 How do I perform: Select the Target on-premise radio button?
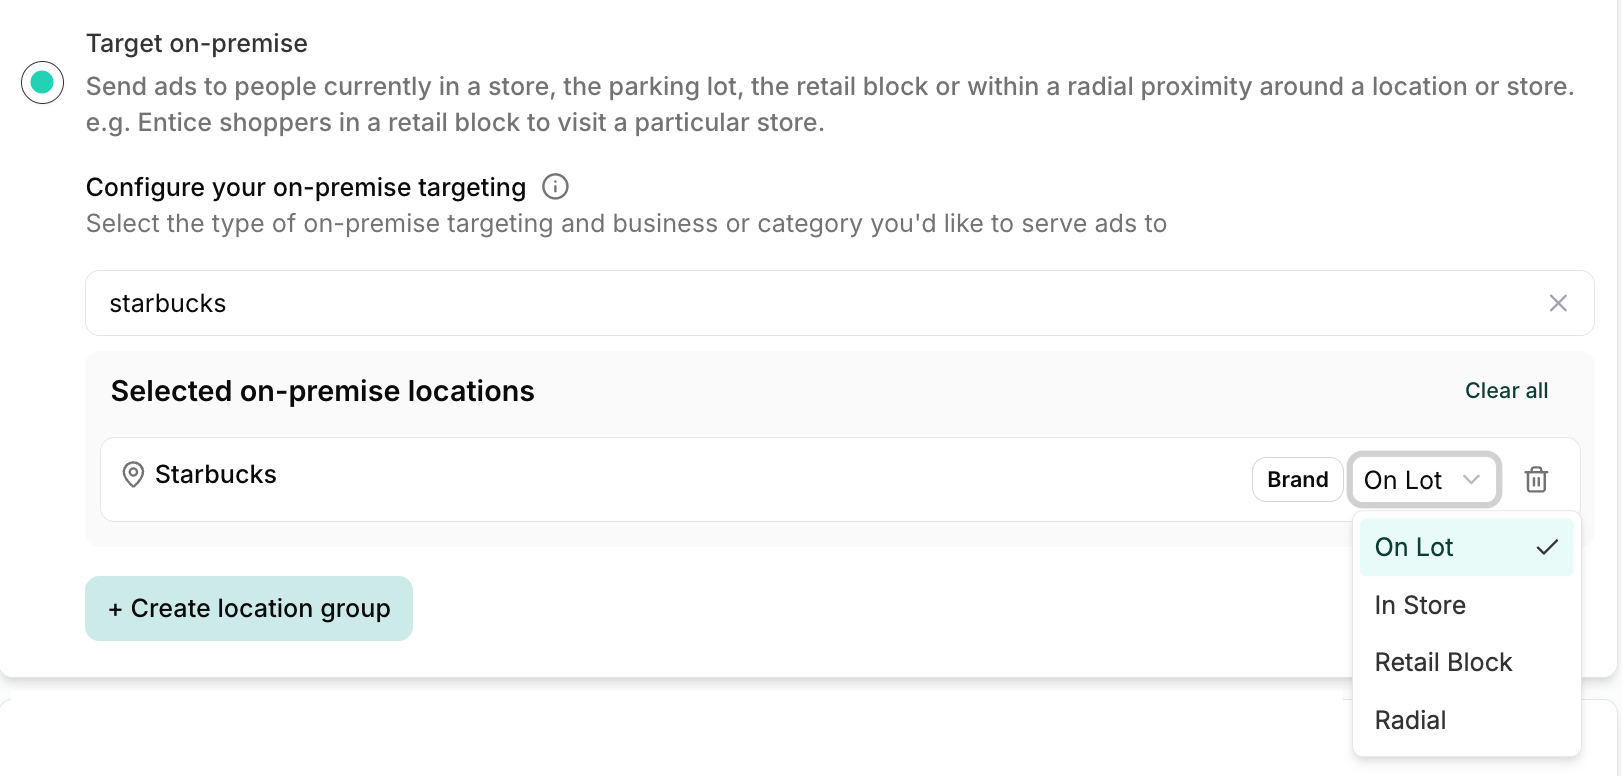point(42,82)
